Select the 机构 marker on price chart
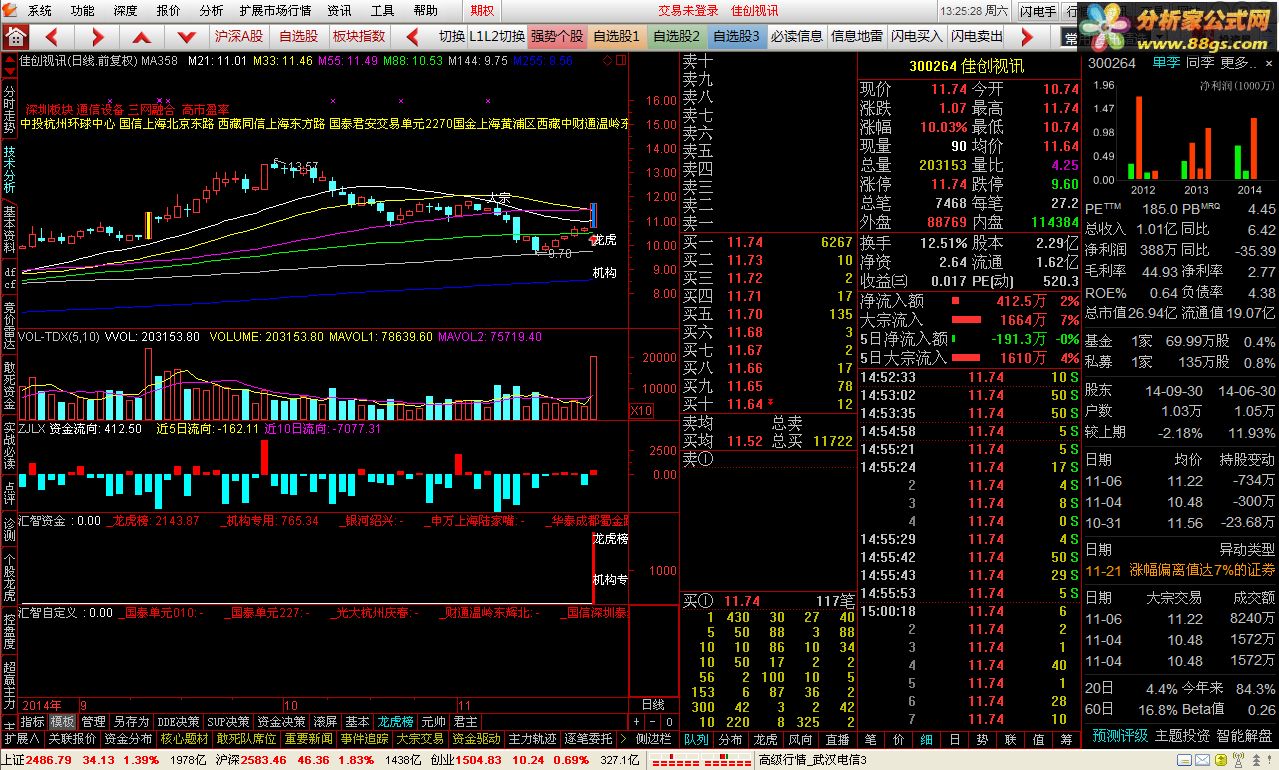This screenshot has height=770, width=1279. coord(604,272)
